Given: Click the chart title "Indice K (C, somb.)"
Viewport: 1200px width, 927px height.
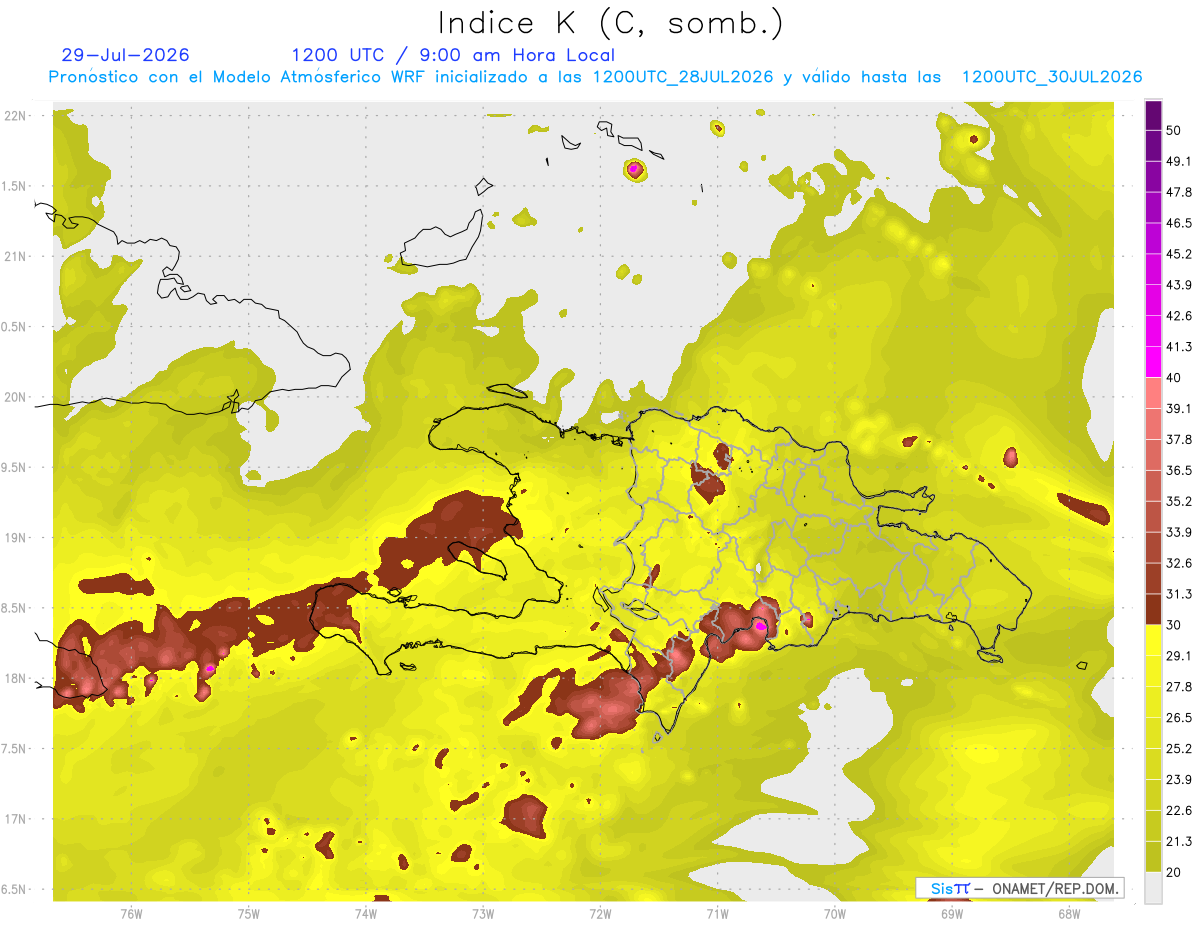Looking at the screenshot, I should click(x=610, y=23).
